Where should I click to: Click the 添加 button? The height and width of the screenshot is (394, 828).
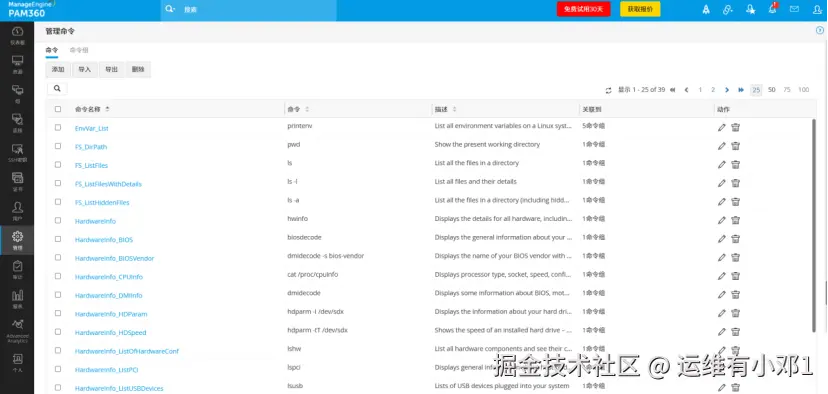pyautogui.click(x=58, y=70)
